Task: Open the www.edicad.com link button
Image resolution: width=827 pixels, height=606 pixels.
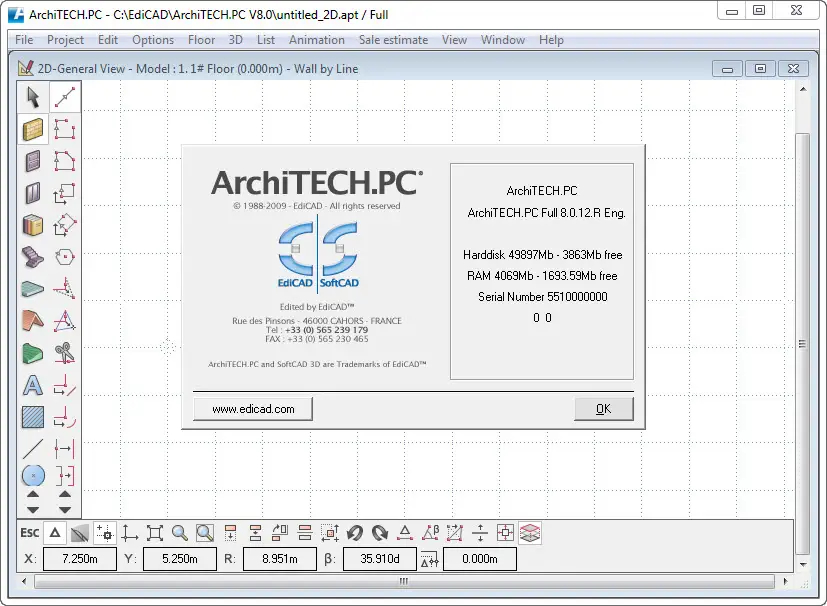Action: 253,409
